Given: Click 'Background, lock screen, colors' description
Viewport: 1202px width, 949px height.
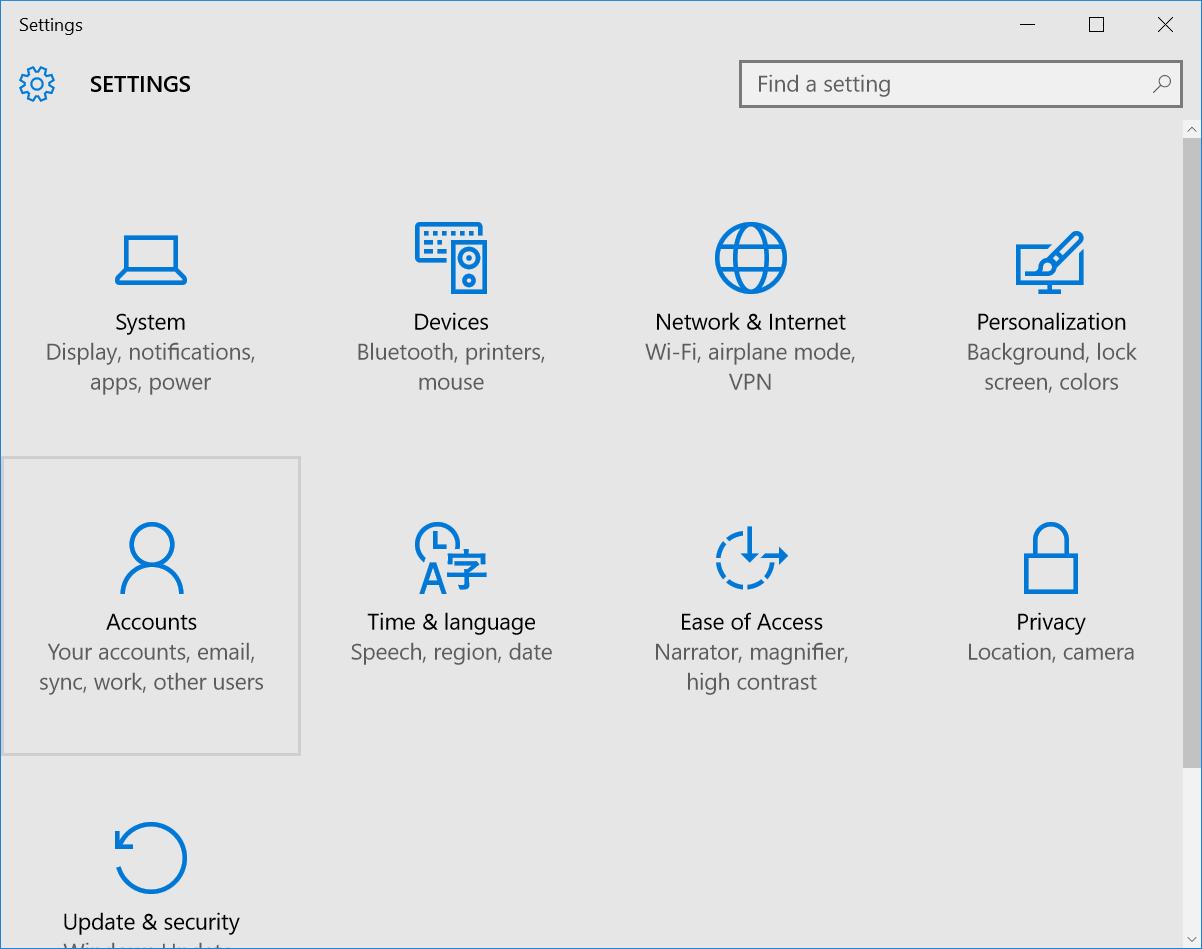Looking at the screenshot, I should (x=1051, y=367).
